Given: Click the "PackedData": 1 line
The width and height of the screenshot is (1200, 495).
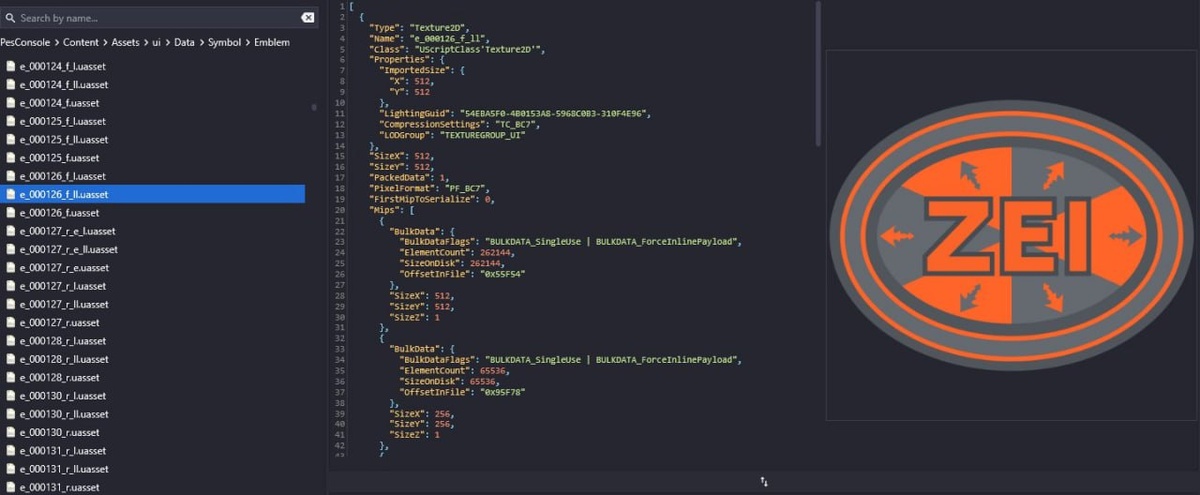Looking at the screenshot, I should pos(410,177).
